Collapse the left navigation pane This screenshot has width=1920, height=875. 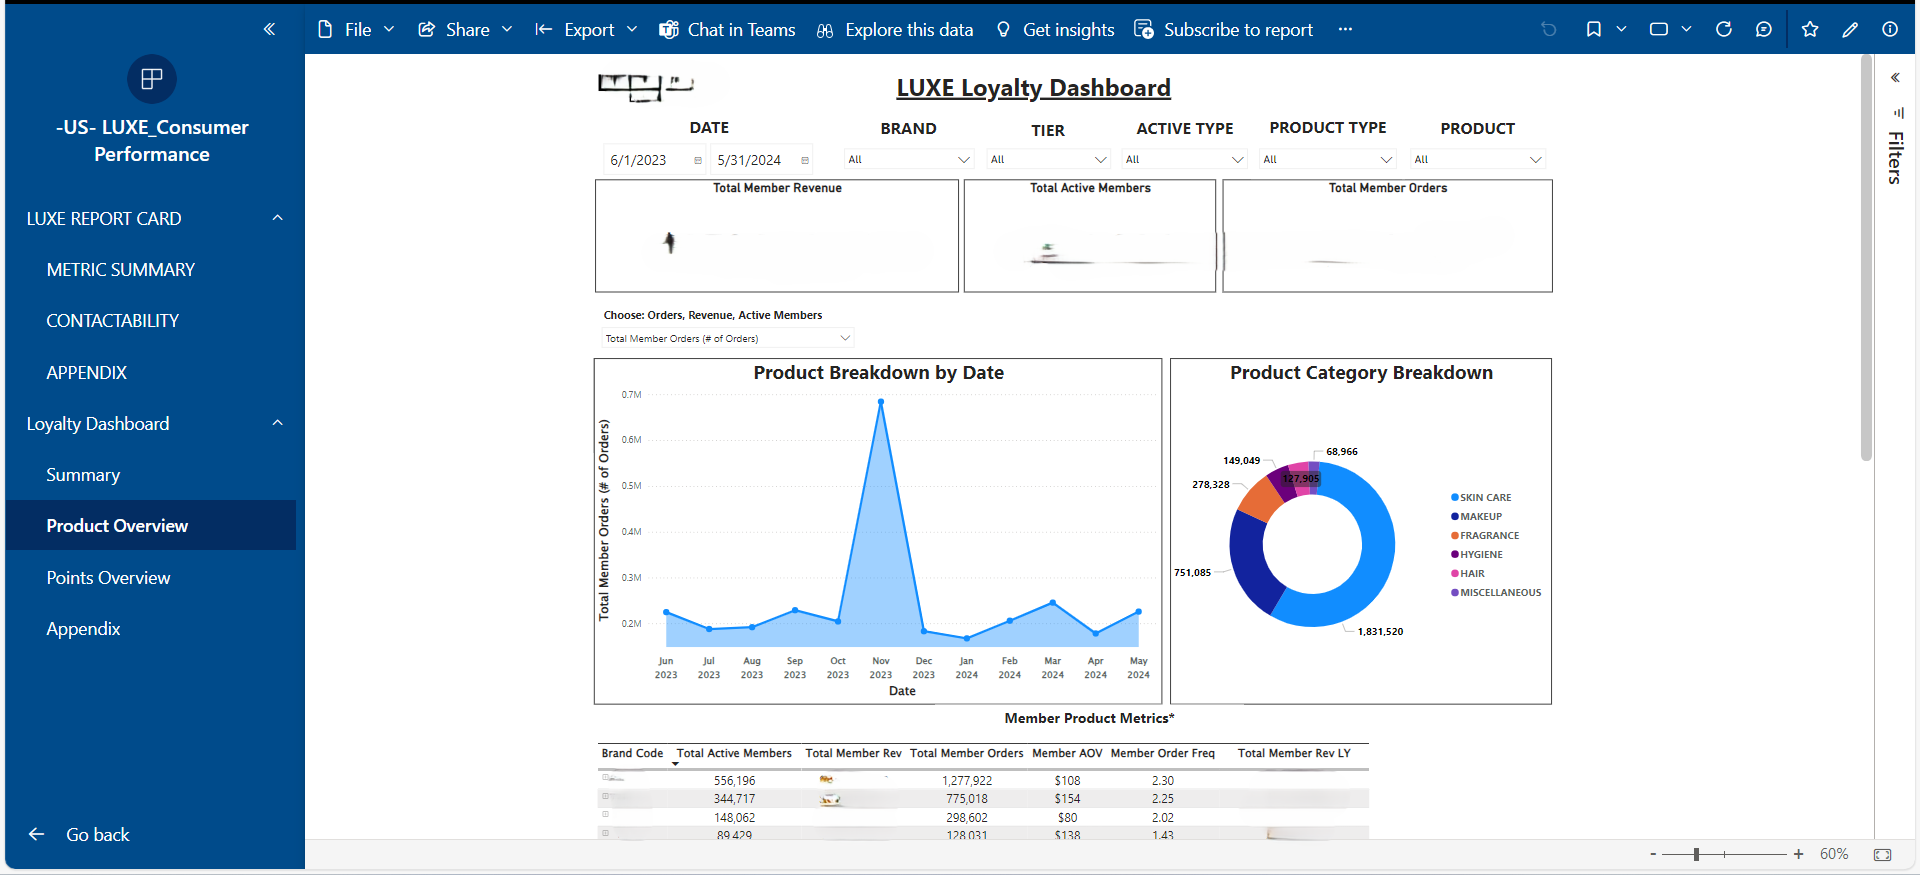269,30
